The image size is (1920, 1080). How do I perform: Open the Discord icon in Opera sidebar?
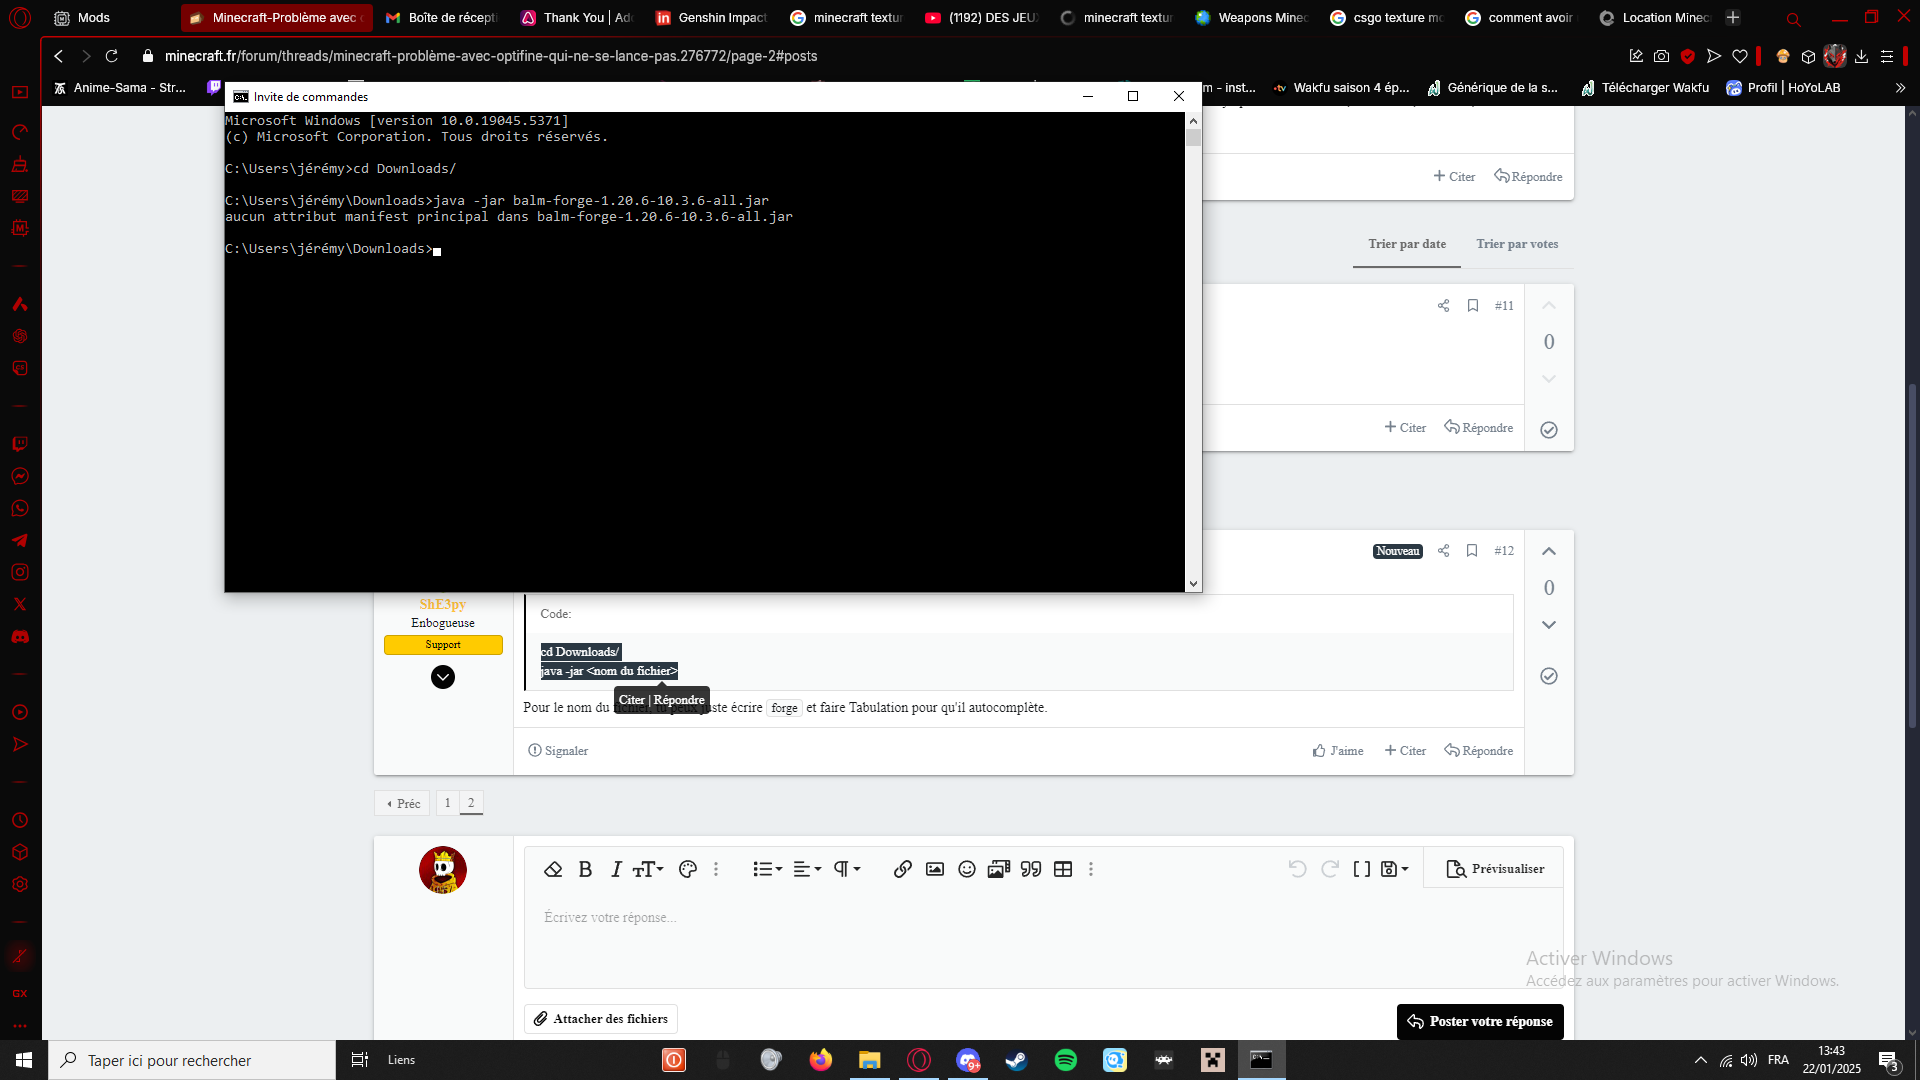(20, 637)
